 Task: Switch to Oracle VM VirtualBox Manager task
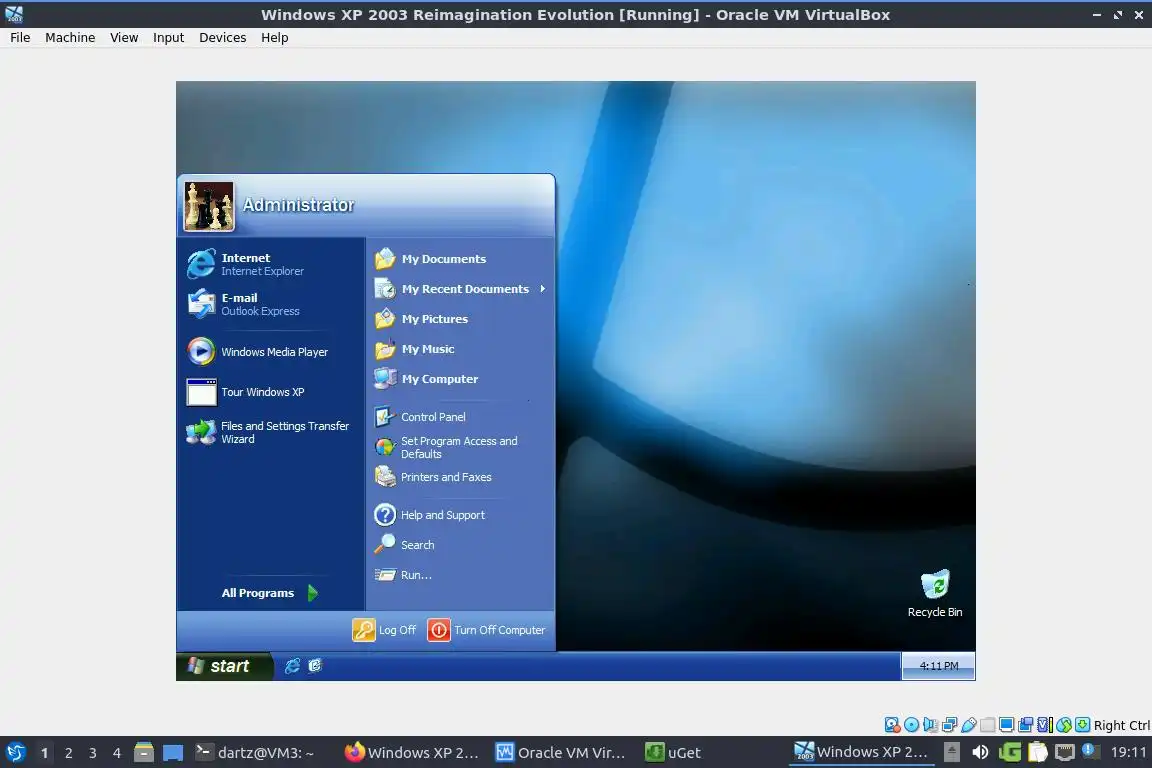[561, 752]
